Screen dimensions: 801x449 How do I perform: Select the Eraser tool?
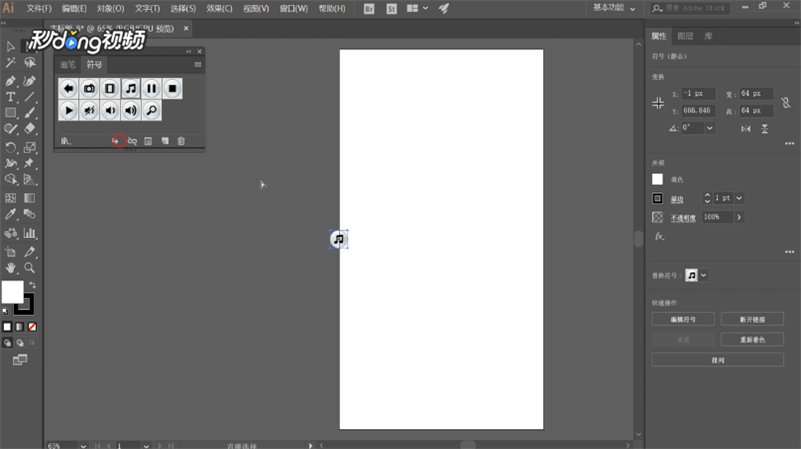(x=30, y=129)
